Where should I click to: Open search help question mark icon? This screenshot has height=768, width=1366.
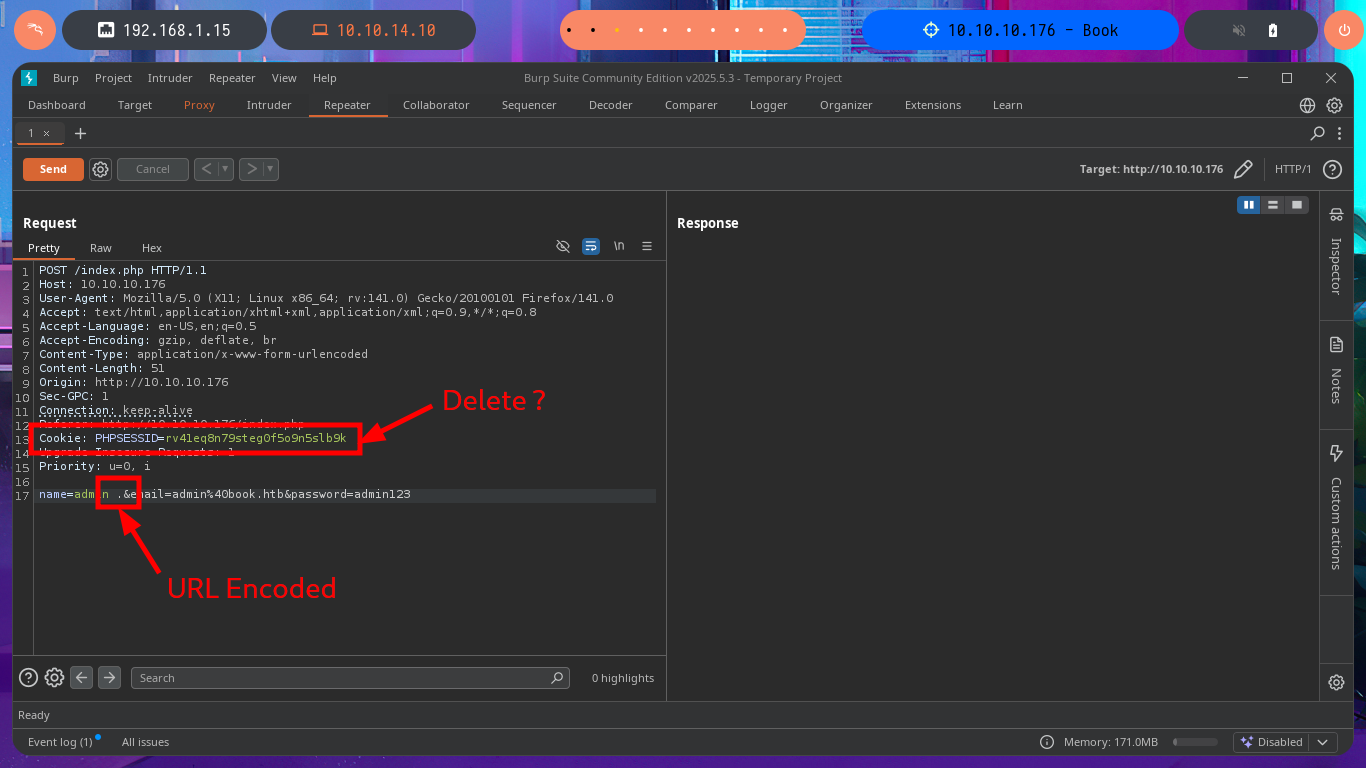[x=29, y=677]
